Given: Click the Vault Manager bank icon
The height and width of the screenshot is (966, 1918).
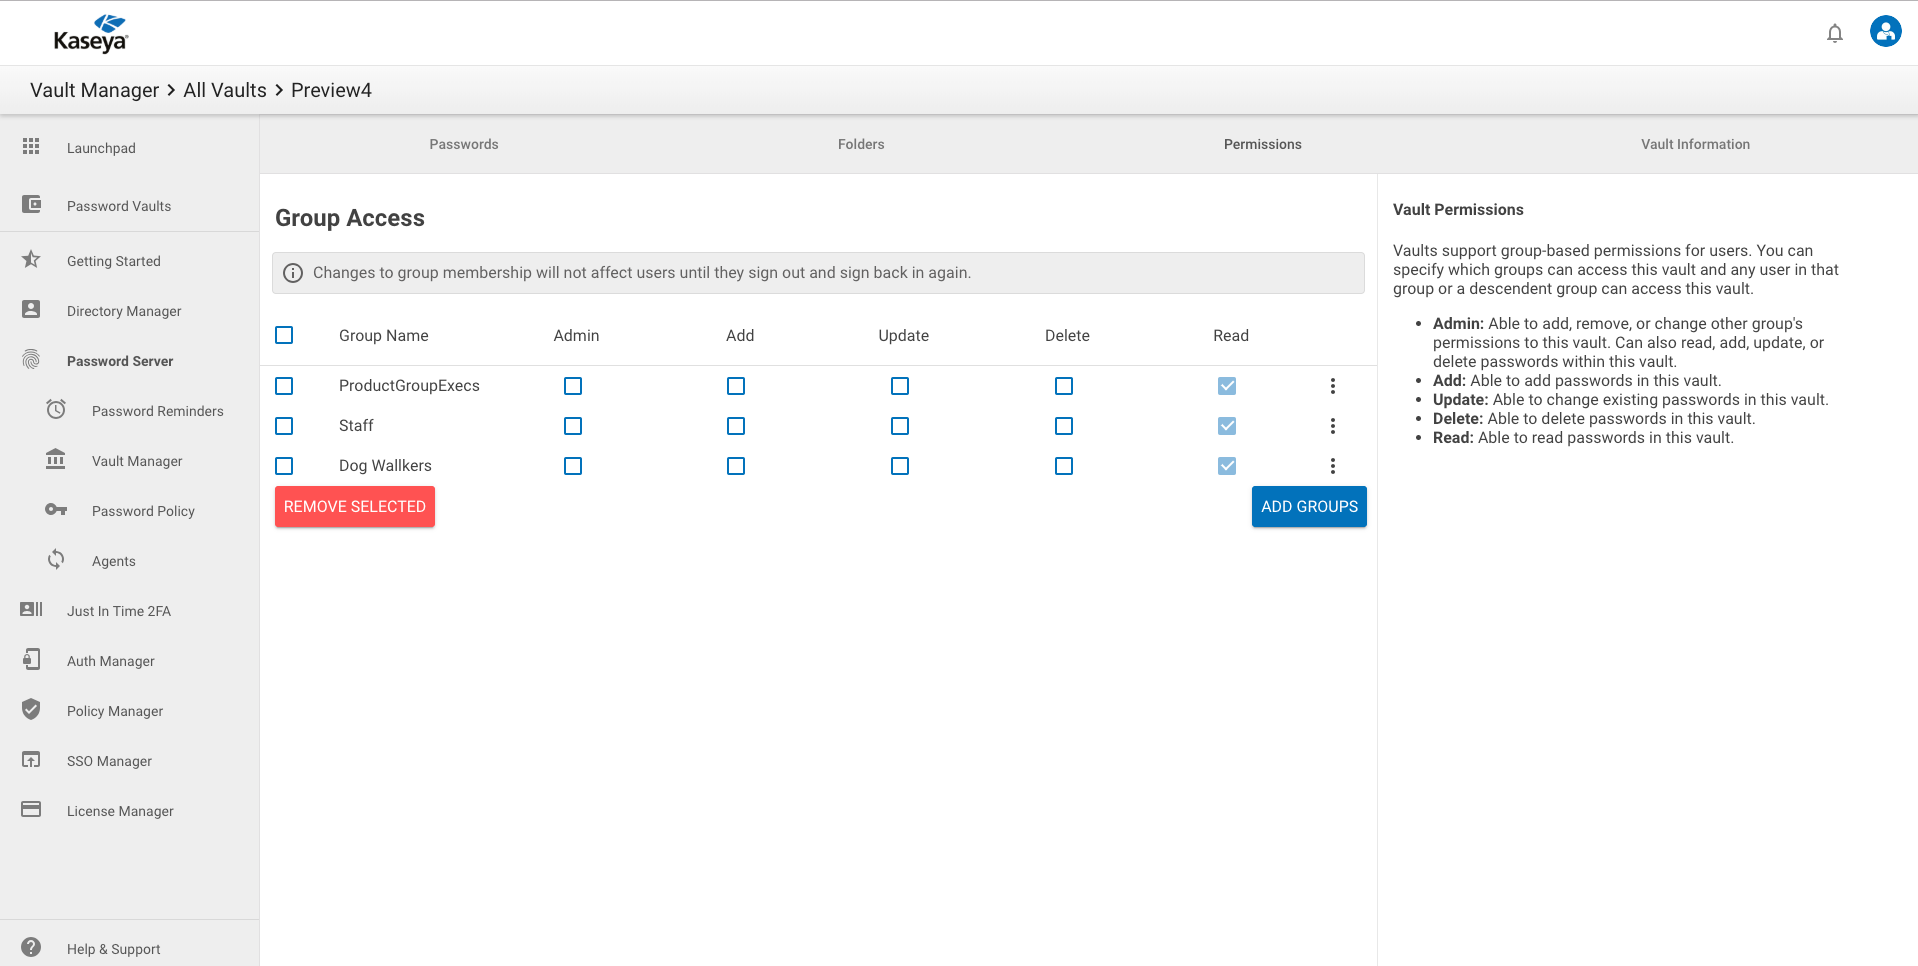Looking at the screenshot, I should pos(56,459).
